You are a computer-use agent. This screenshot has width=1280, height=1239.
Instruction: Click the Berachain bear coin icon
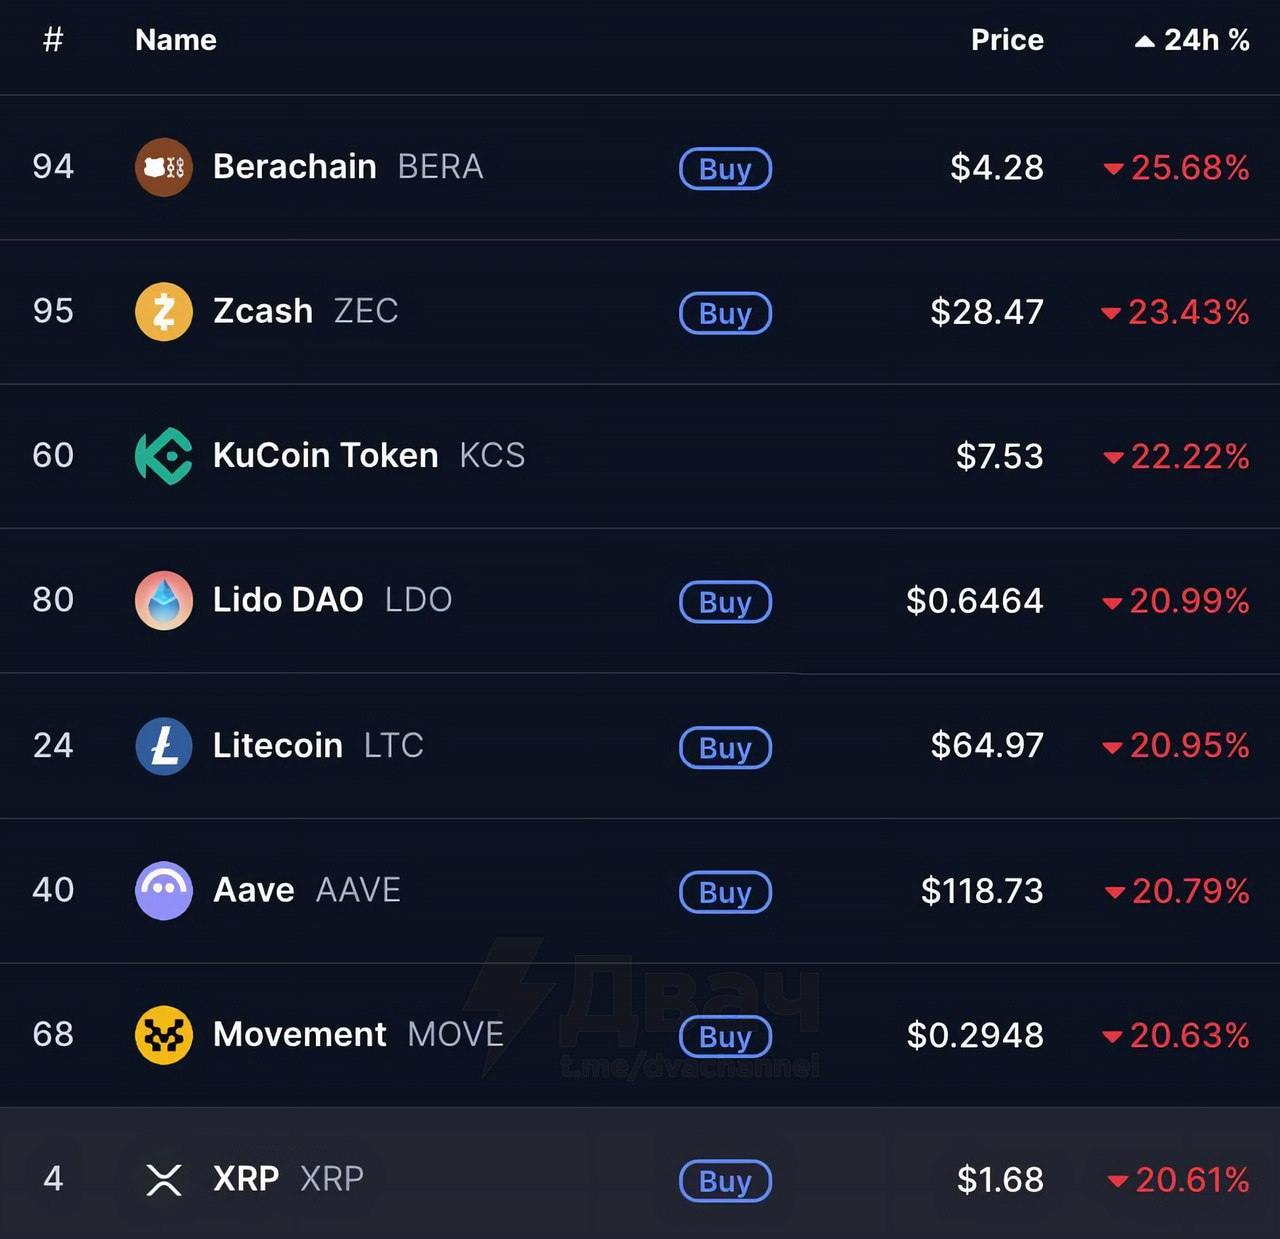point(164,167)
